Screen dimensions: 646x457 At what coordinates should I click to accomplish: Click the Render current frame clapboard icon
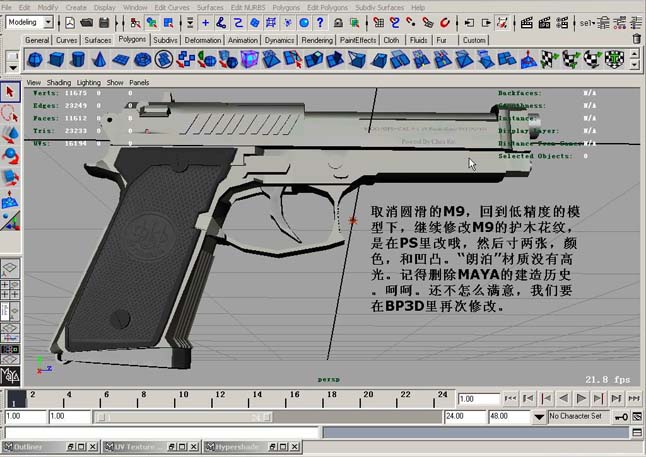click(x=527, y=23)
